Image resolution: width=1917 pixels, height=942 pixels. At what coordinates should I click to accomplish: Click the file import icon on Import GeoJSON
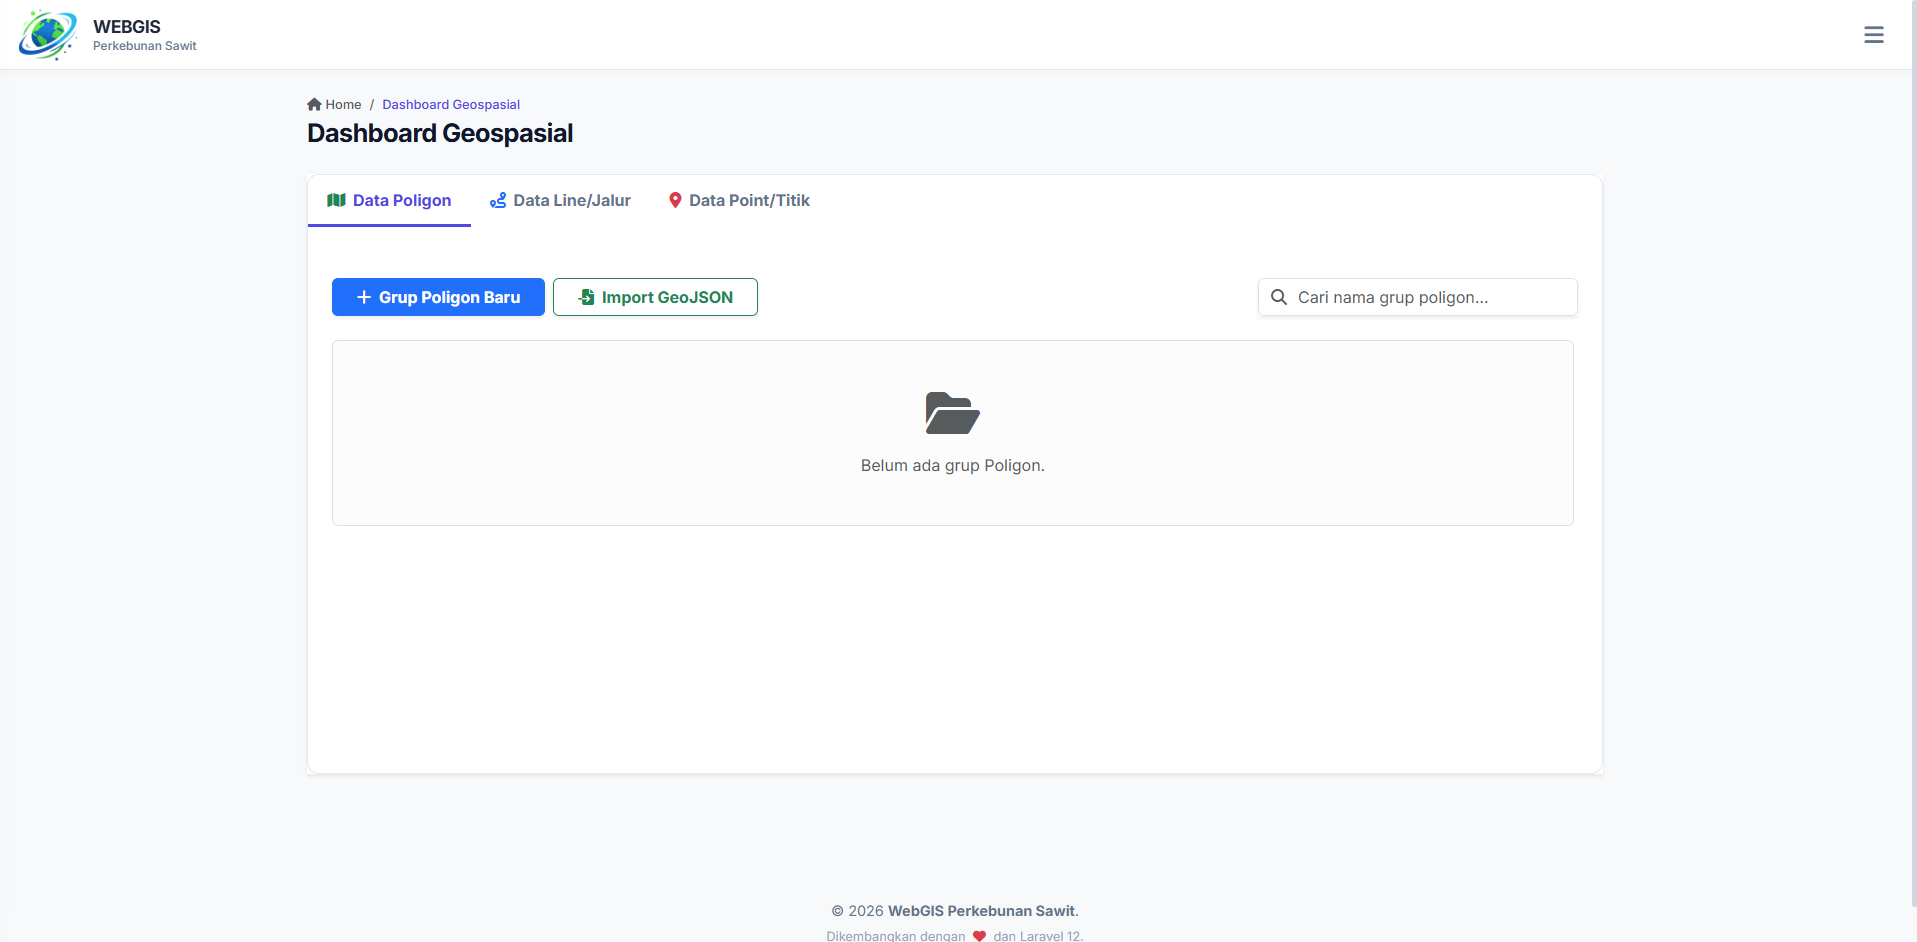586,297
